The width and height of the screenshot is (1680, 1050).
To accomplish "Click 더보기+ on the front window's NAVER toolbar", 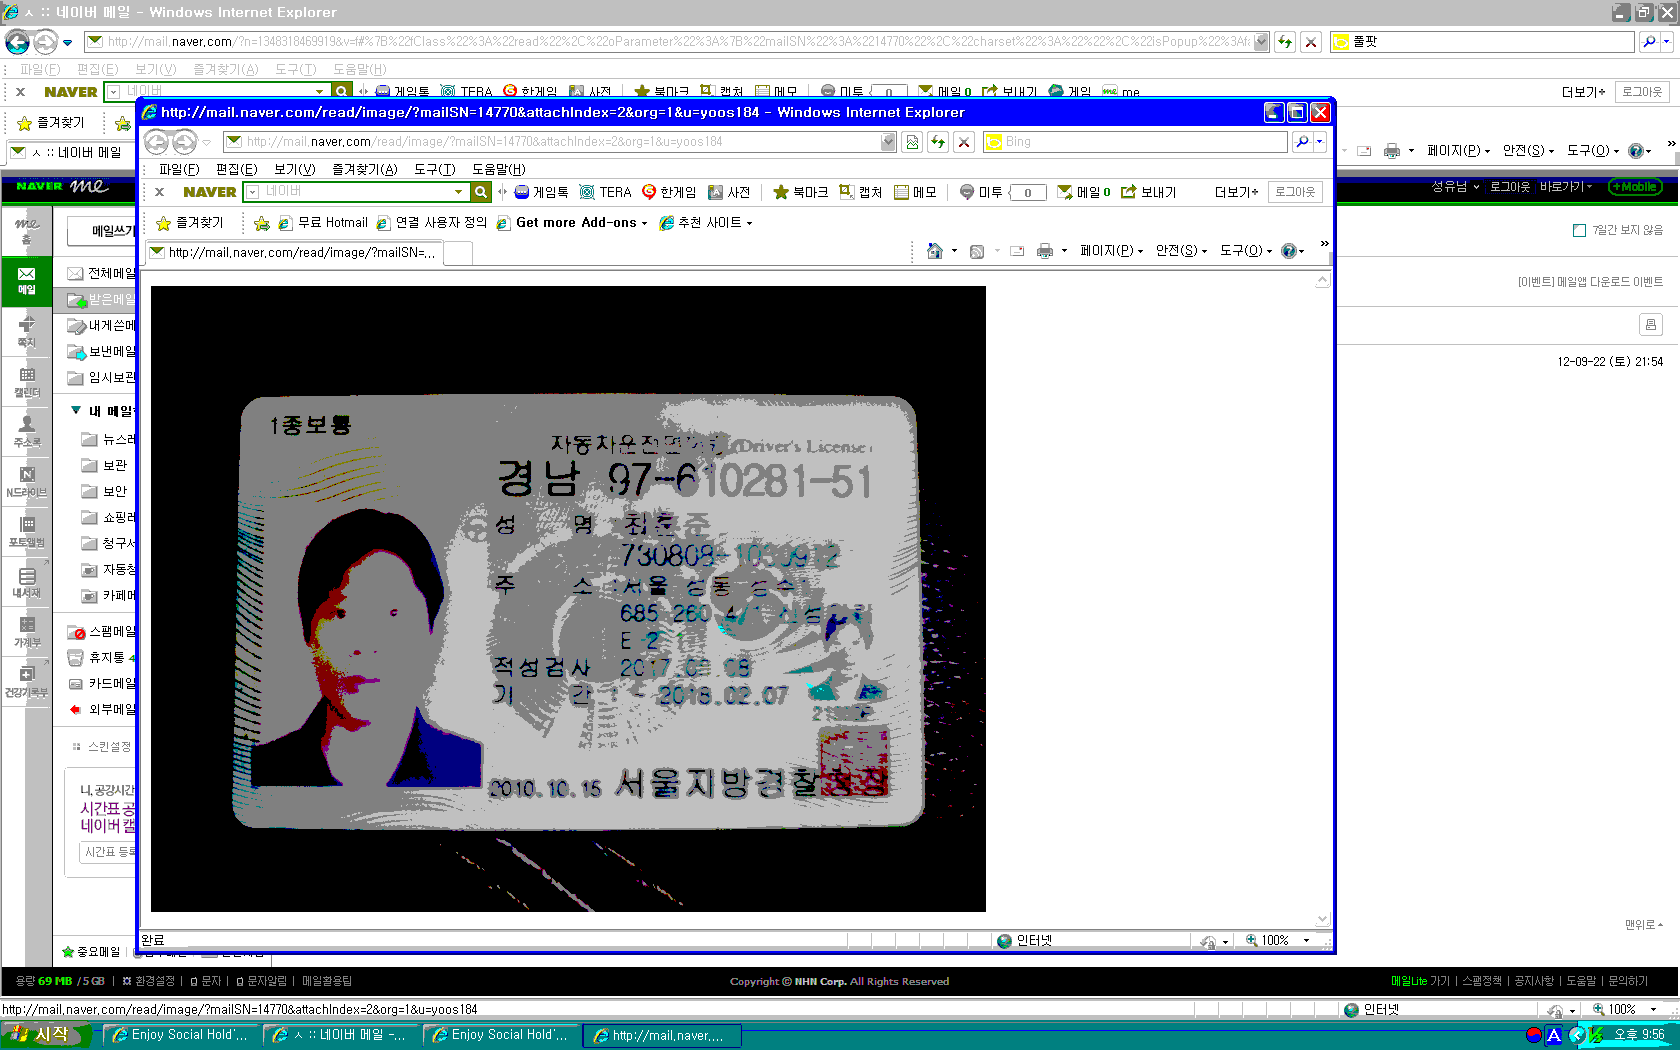I will (x=1236, y=192).
